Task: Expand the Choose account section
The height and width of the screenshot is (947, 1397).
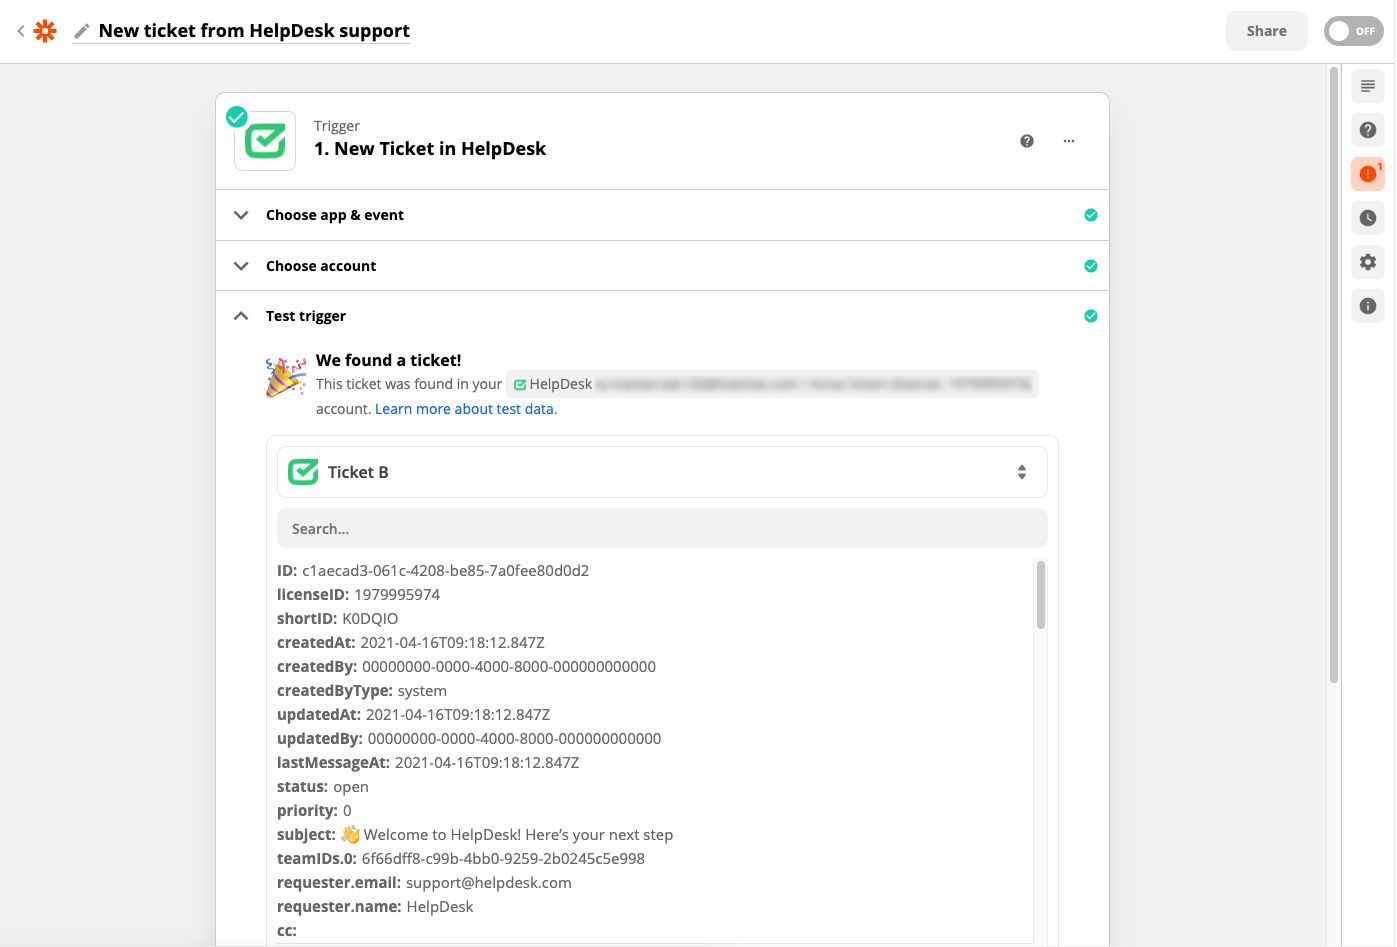Action: 662,266
